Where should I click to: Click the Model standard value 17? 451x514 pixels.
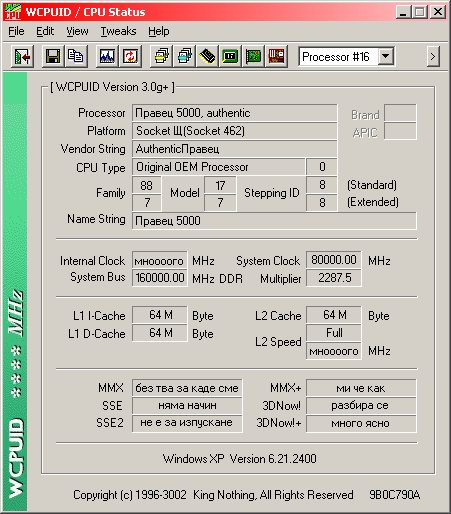point(220,185)
